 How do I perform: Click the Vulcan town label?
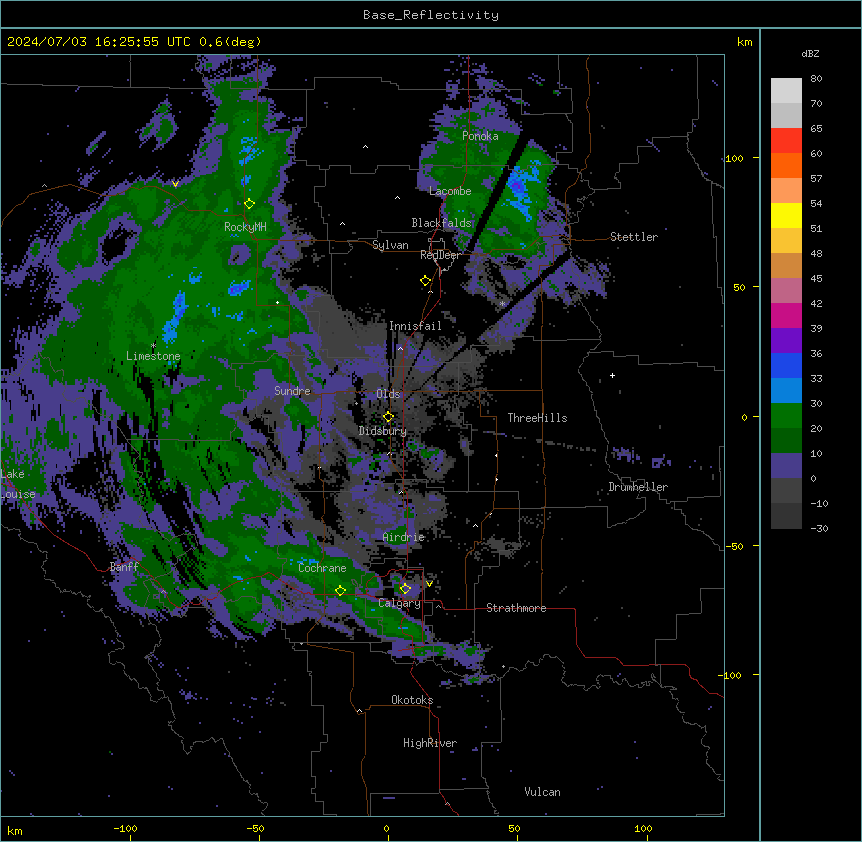(x=542, y=792)
